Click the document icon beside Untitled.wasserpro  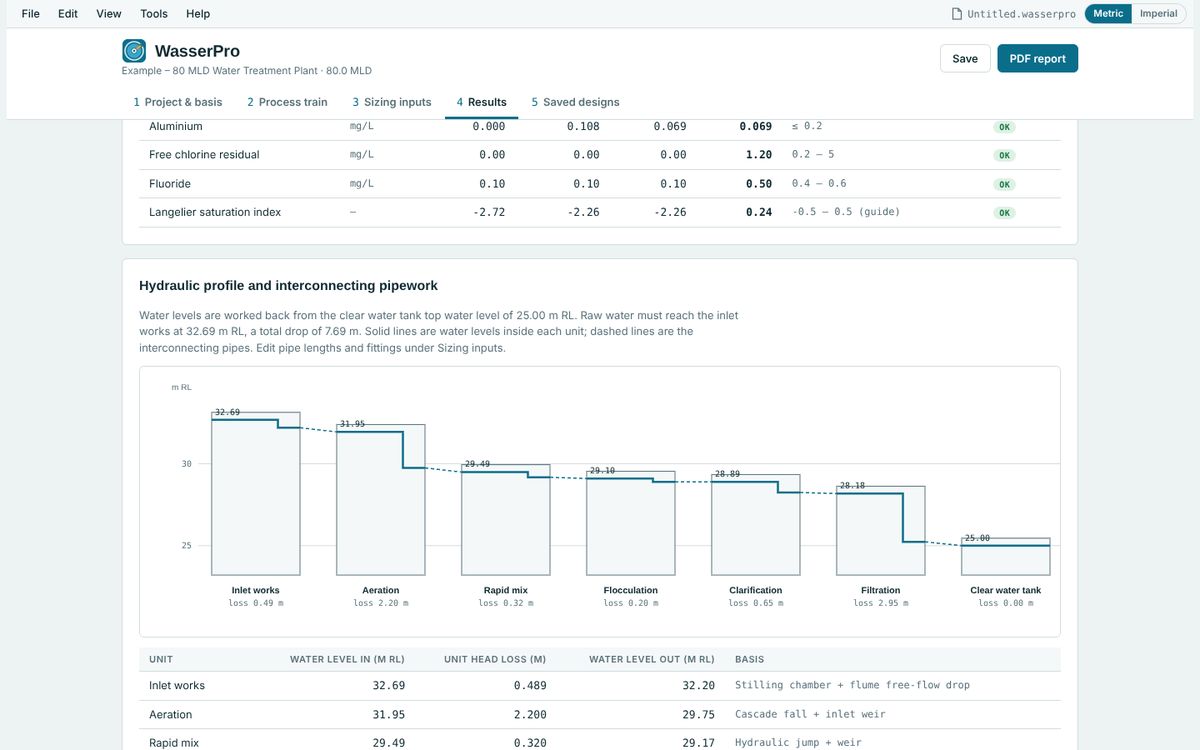pos(957,14)
